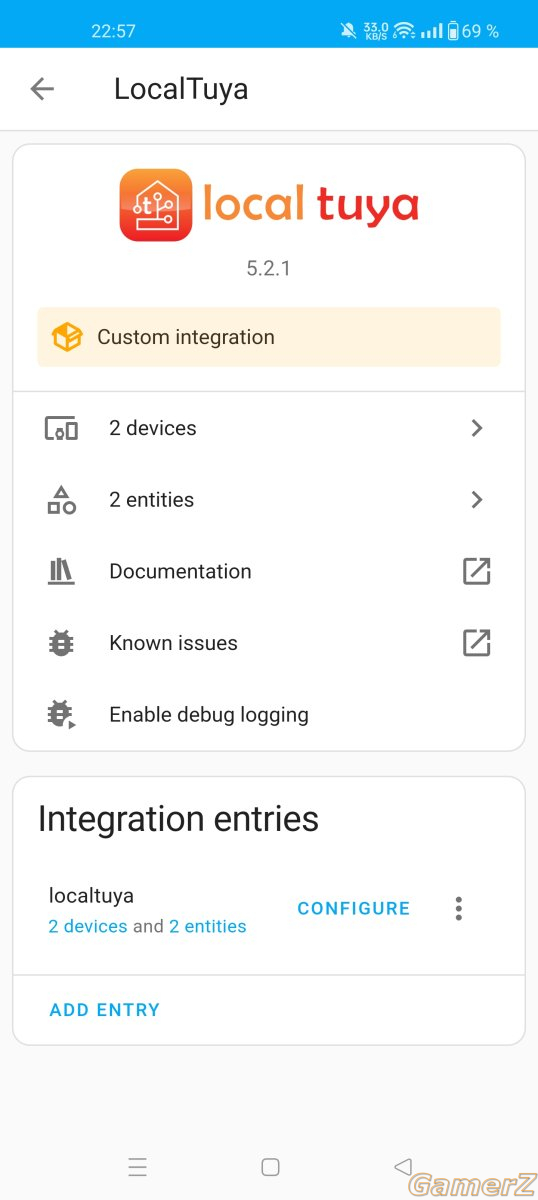Tap the books icon beside Documentation
Screen dimensions: 538x1200
61,572
